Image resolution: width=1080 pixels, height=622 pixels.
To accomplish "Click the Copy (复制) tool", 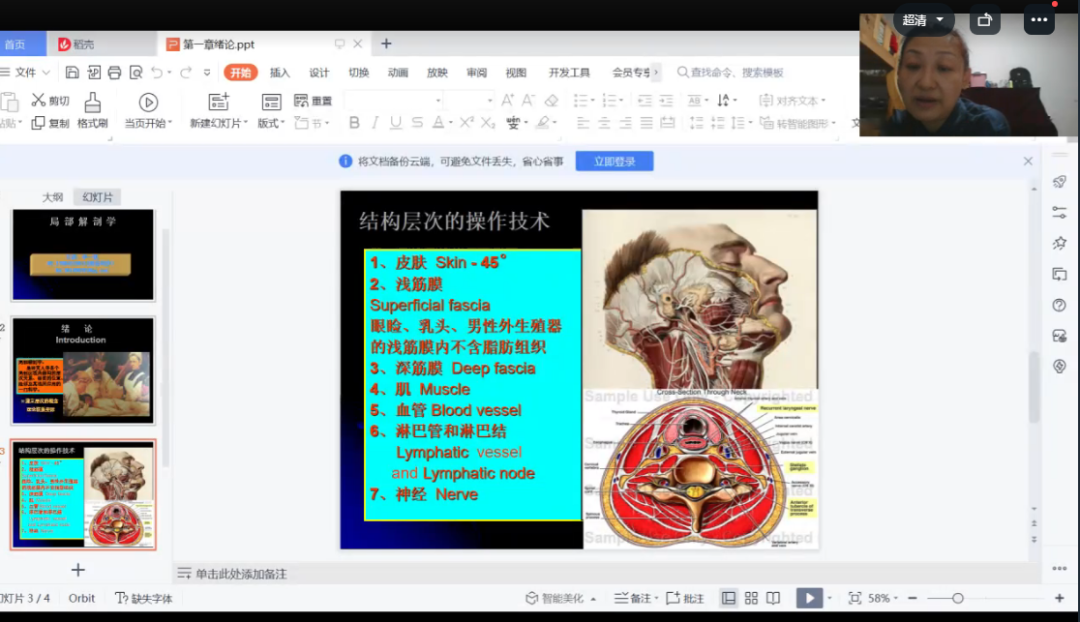I will click(x=50, y=123).
